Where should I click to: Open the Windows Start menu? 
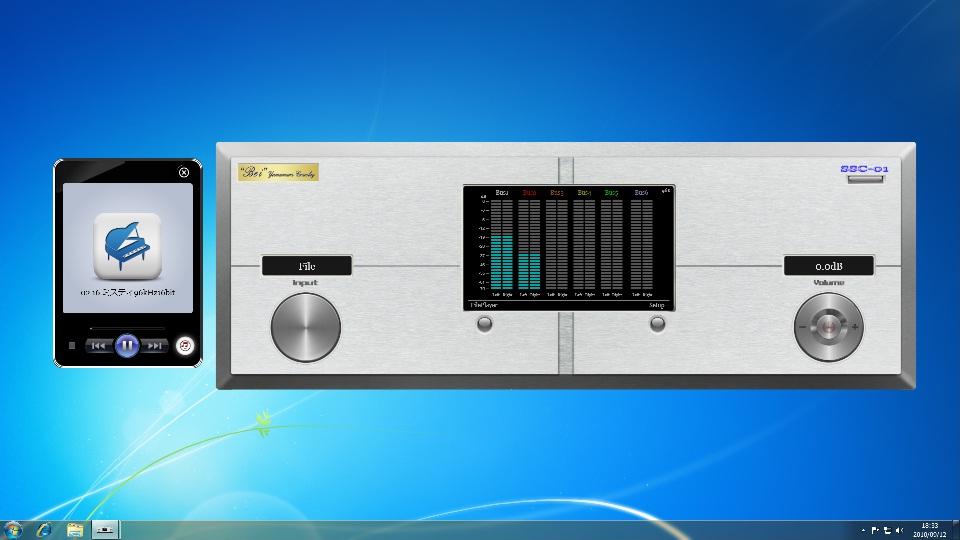coord(14,529)
